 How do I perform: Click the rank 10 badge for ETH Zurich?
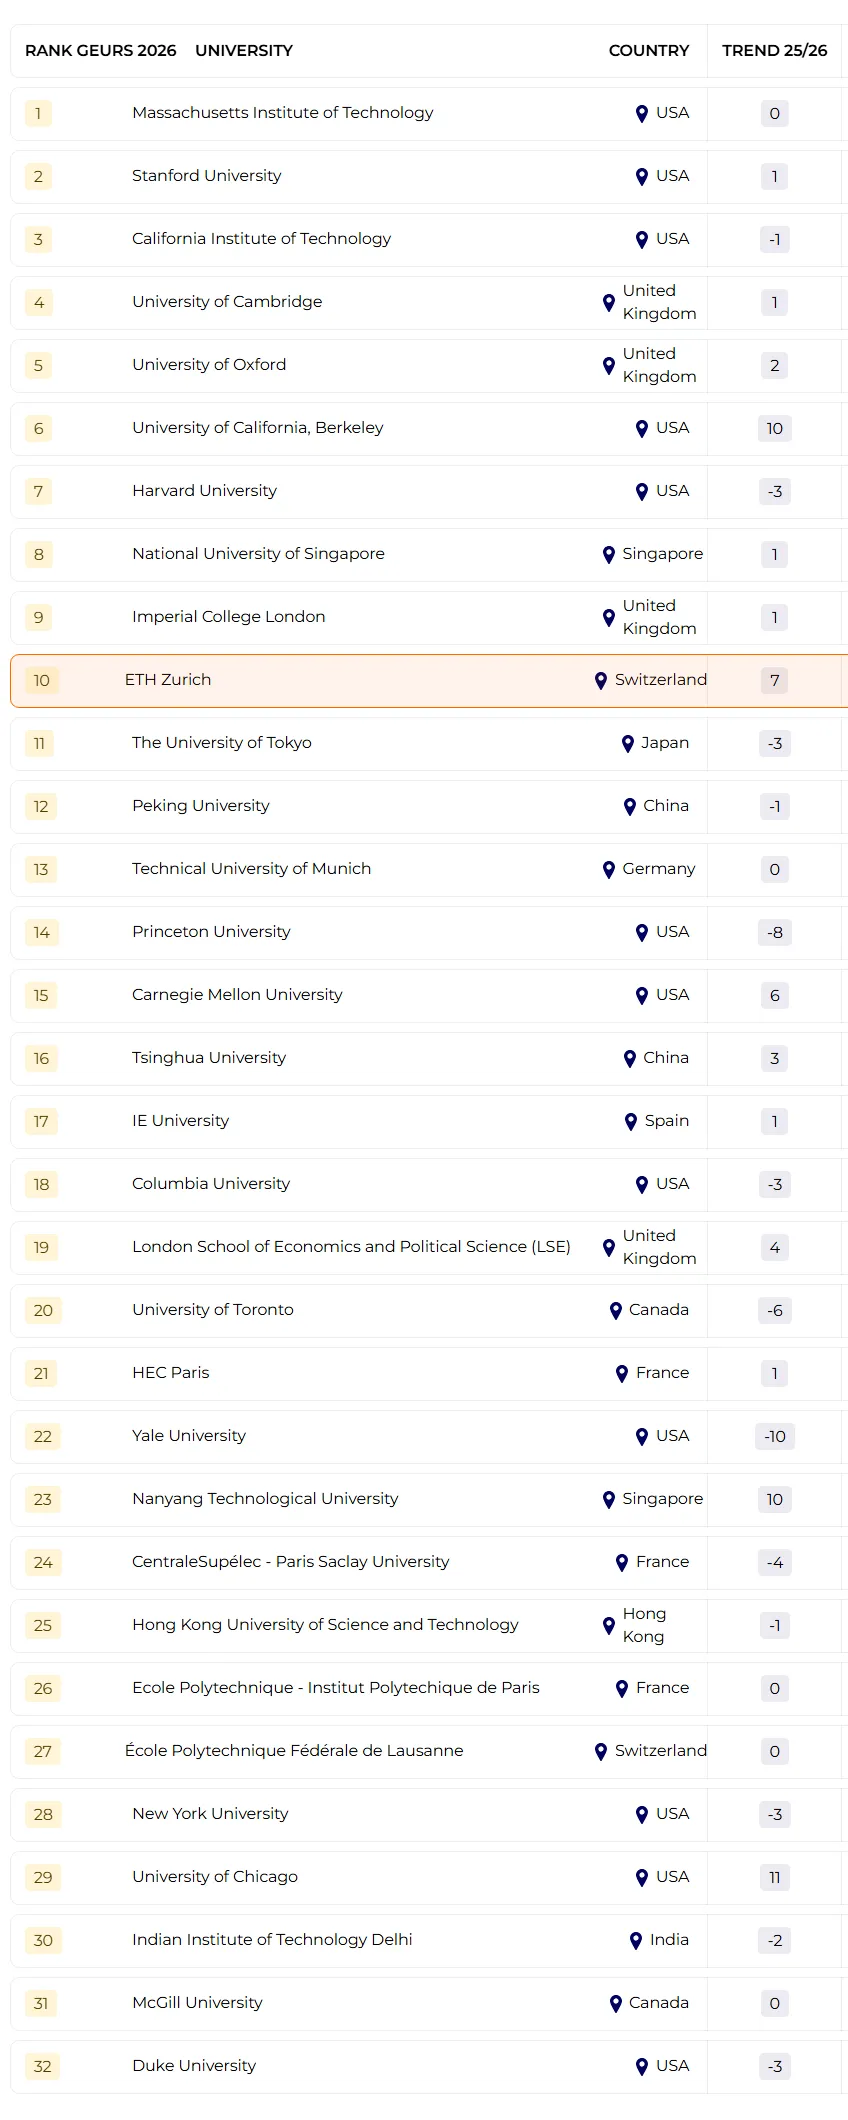pyautogui.click(x=41, y=681)
